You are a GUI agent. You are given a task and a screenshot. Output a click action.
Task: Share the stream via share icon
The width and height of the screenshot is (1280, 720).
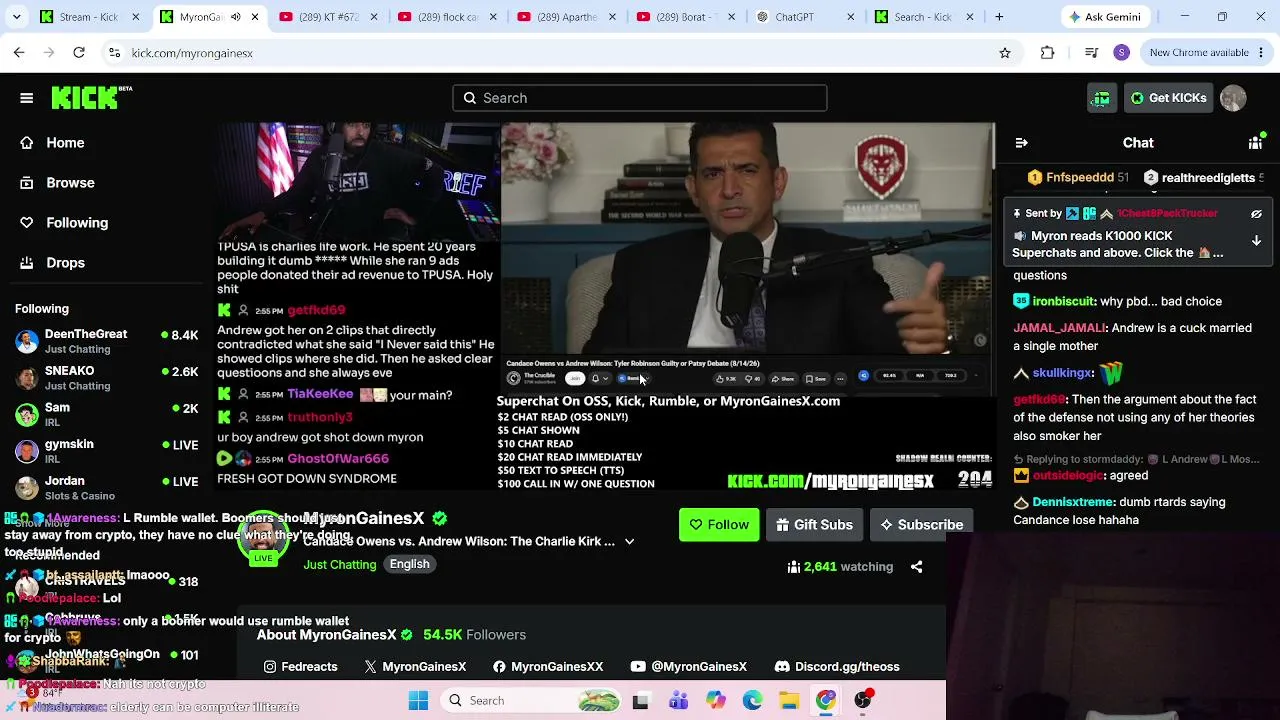click(x=916, y=567)
